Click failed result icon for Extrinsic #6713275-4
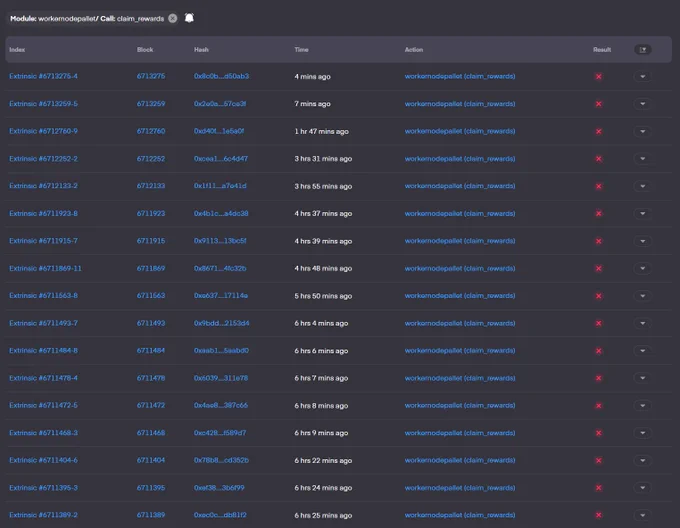 pos(598,76)
